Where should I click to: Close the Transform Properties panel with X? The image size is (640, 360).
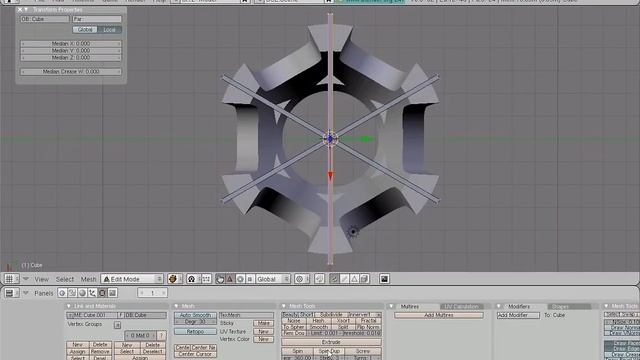click(x=20, y=9)
